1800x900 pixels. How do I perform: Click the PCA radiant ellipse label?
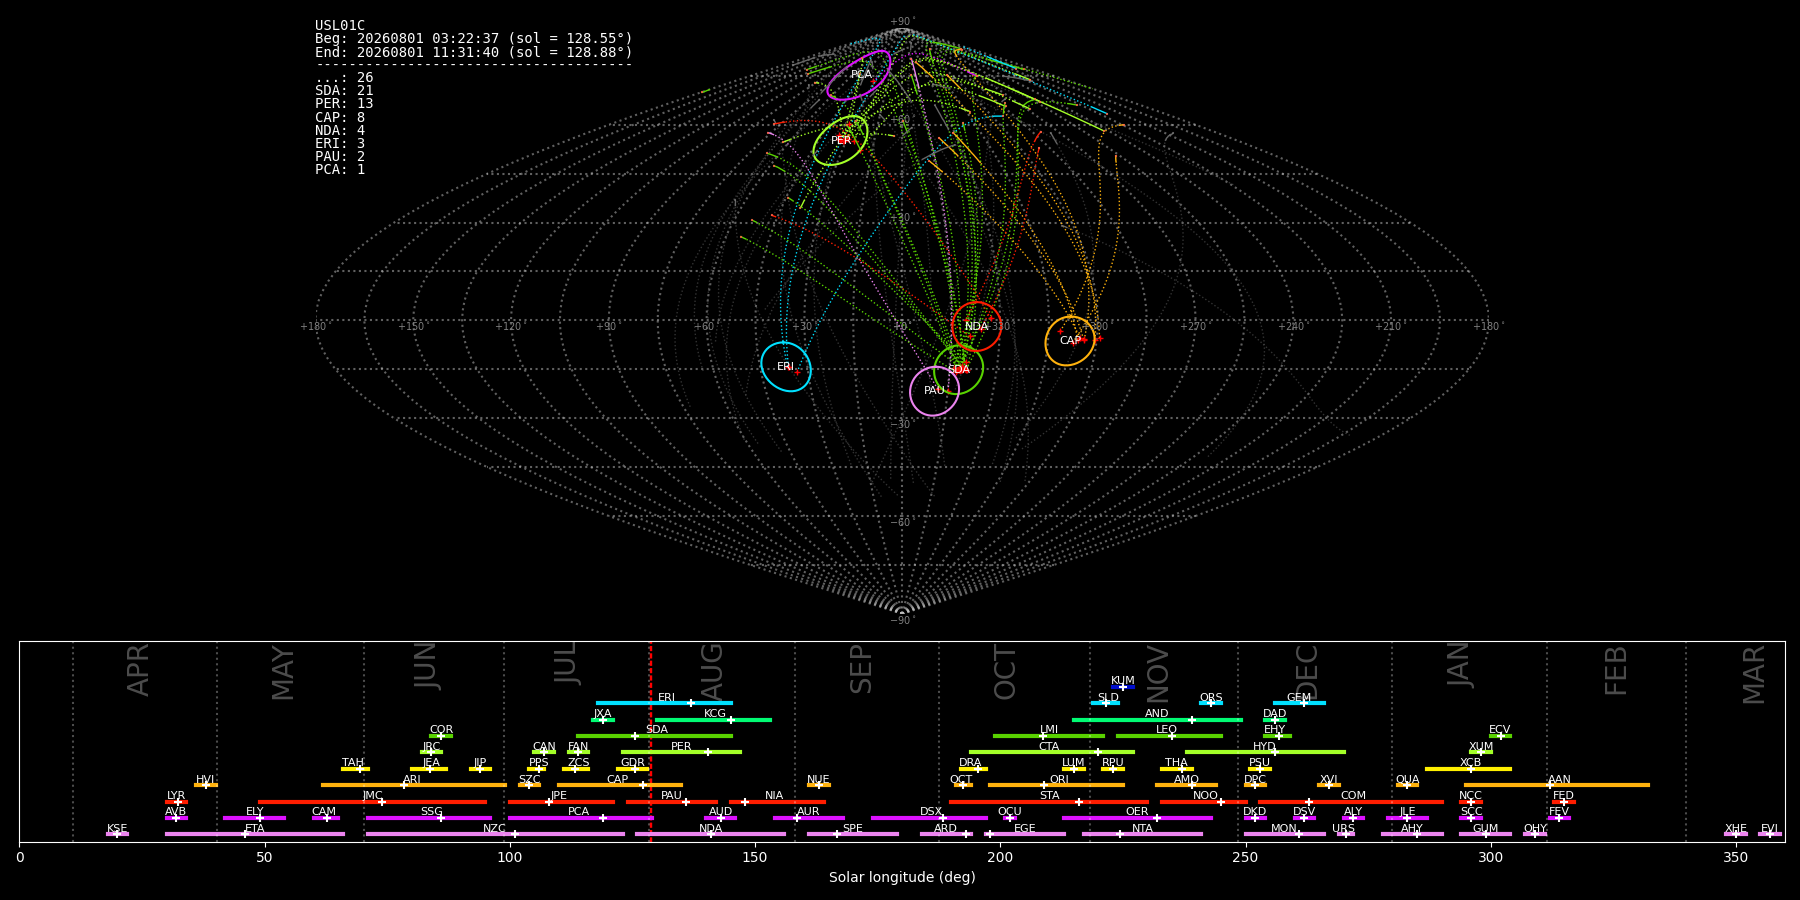[861, 75]
